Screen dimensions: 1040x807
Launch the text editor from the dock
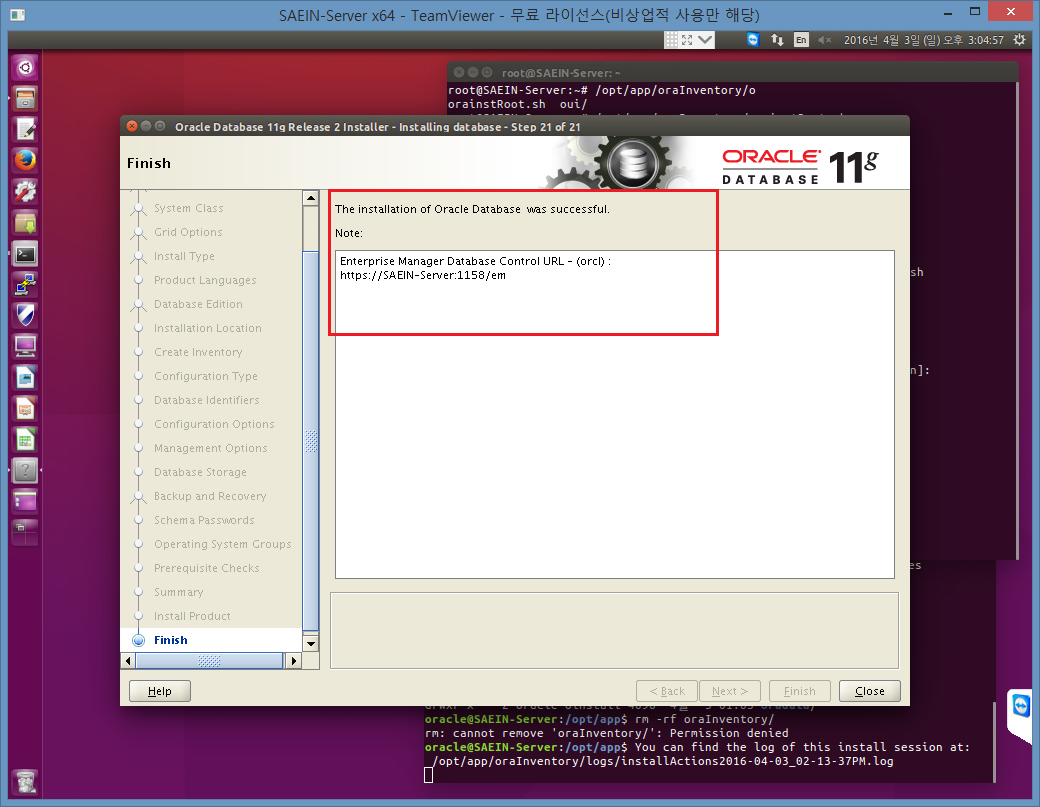point(25,129)
